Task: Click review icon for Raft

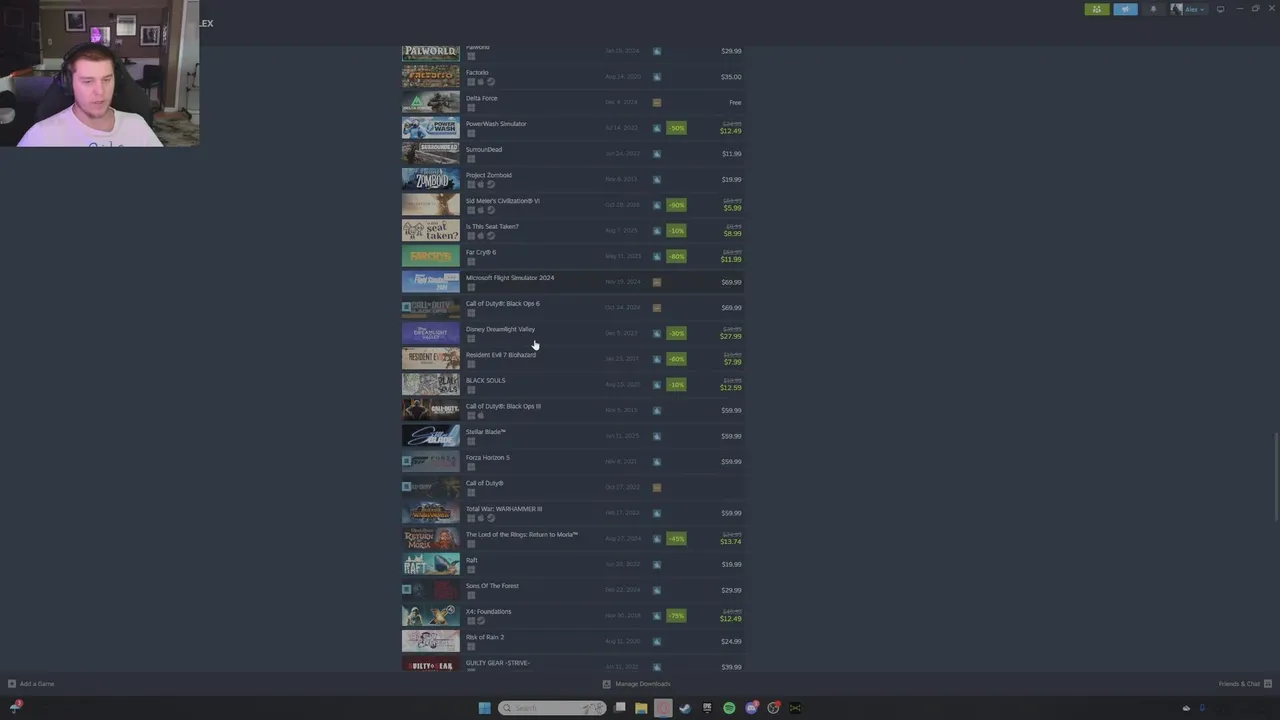Action: click(657, 564)
